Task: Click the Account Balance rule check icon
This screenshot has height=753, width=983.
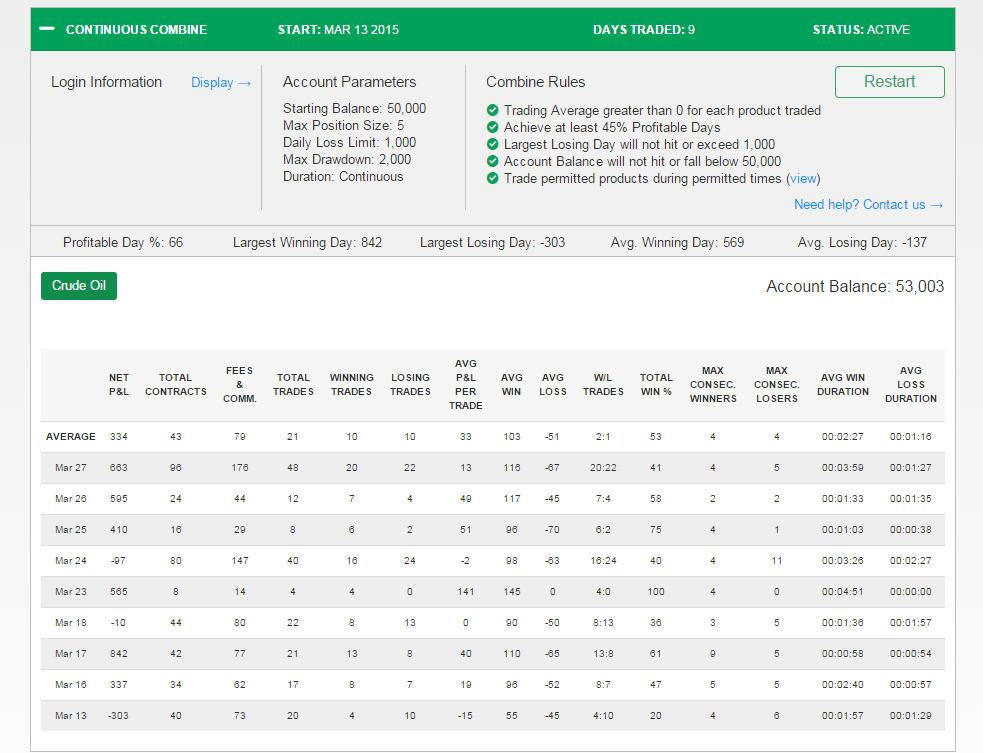Action: click(493, 161)
